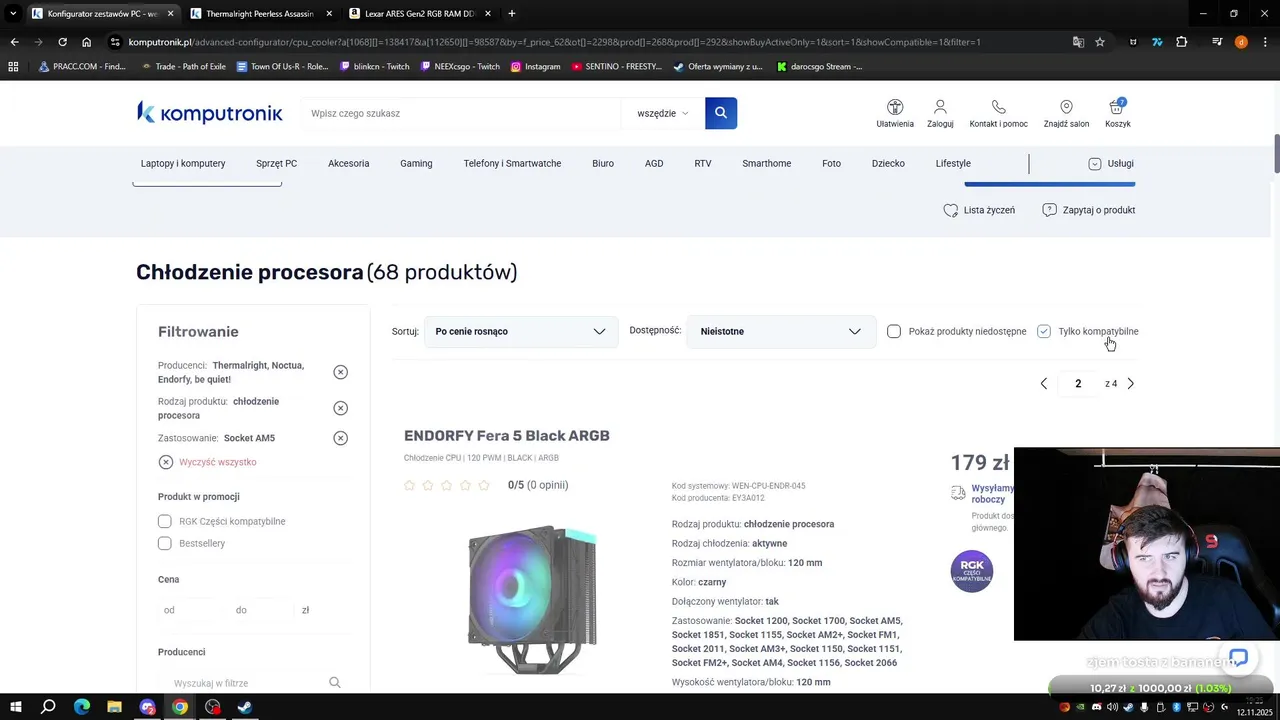
Task: Go to next results page arrow
Action: [x=1131, y=384]
